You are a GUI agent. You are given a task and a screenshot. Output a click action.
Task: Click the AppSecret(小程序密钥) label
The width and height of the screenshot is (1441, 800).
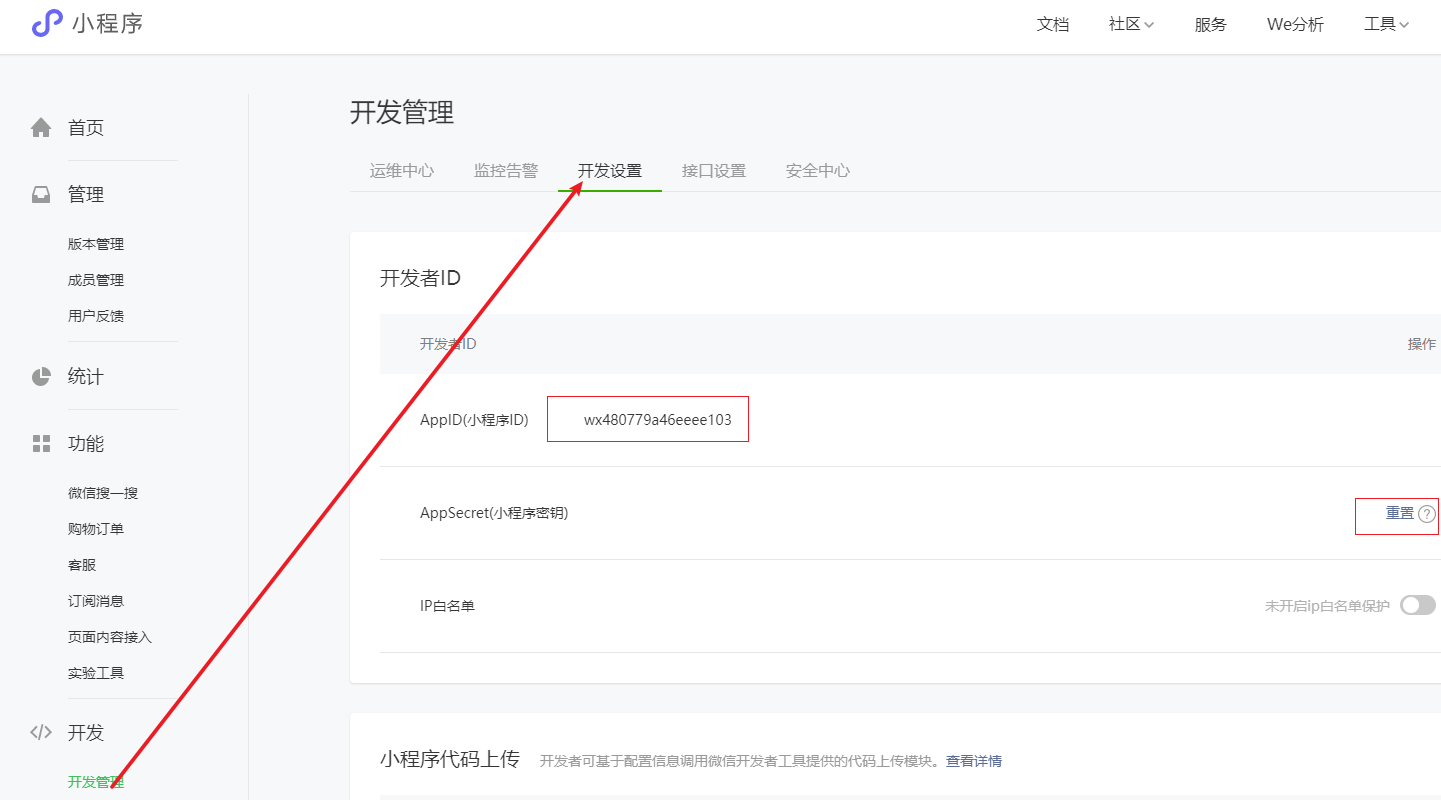(494, 513)
